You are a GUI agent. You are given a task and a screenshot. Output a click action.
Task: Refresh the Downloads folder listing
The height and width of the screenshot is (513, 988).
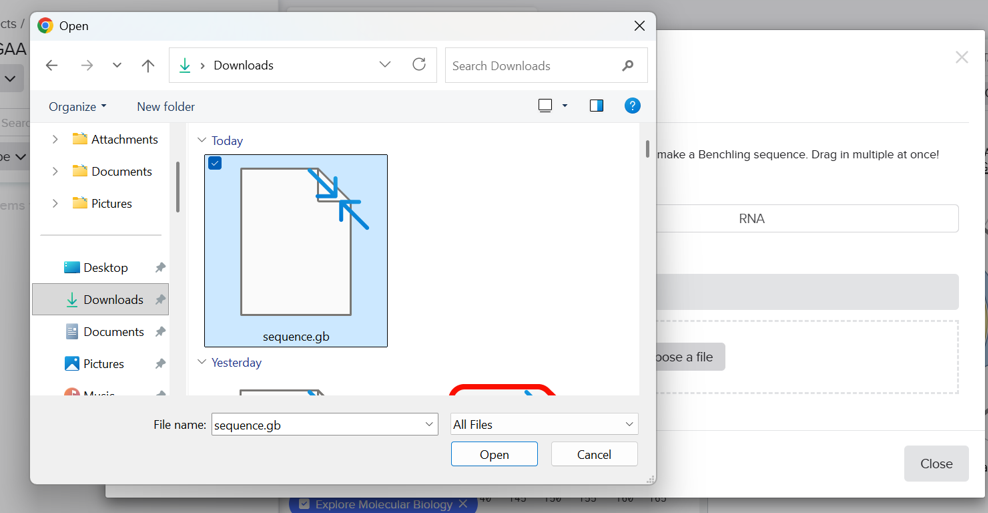pyautogui.click(x=419, y=65)
